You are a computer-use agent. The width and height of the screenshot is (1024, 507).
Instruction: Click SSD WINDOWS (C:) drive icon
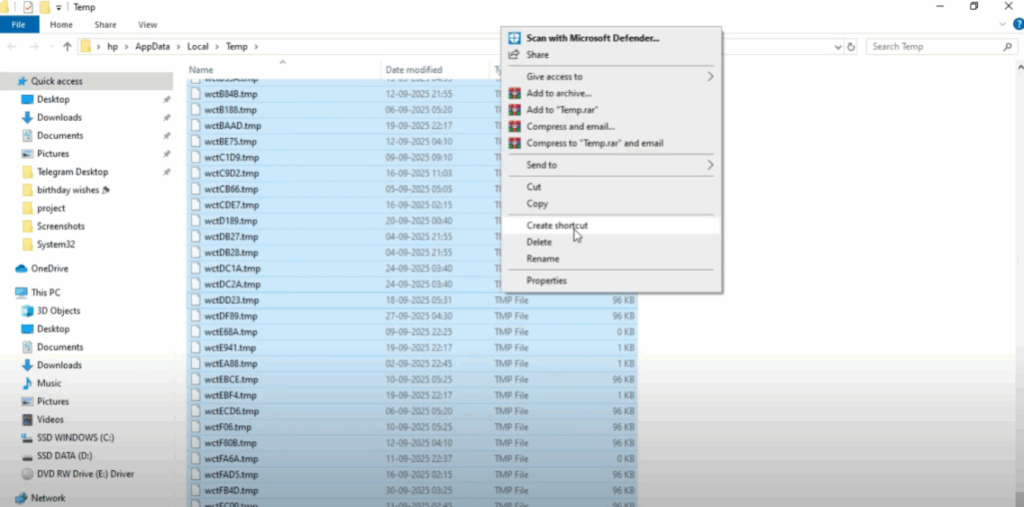coord(27,438)
